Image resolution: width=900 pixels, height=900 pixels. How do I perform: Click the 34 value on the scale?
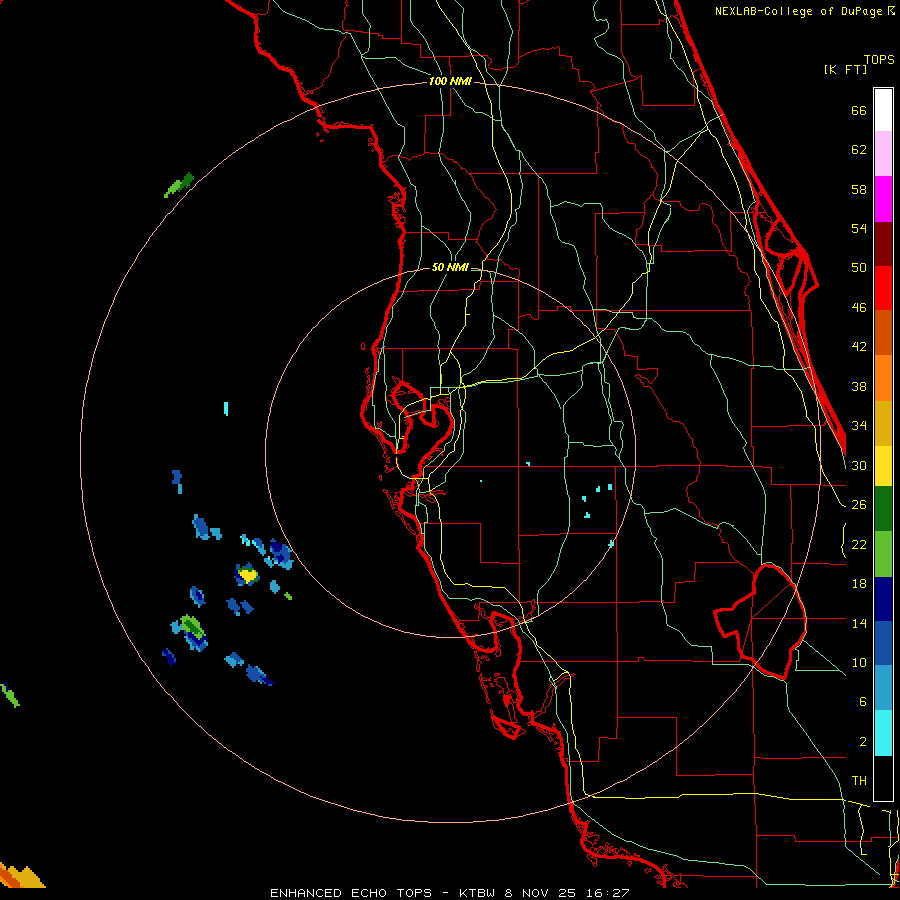(859, 426)
